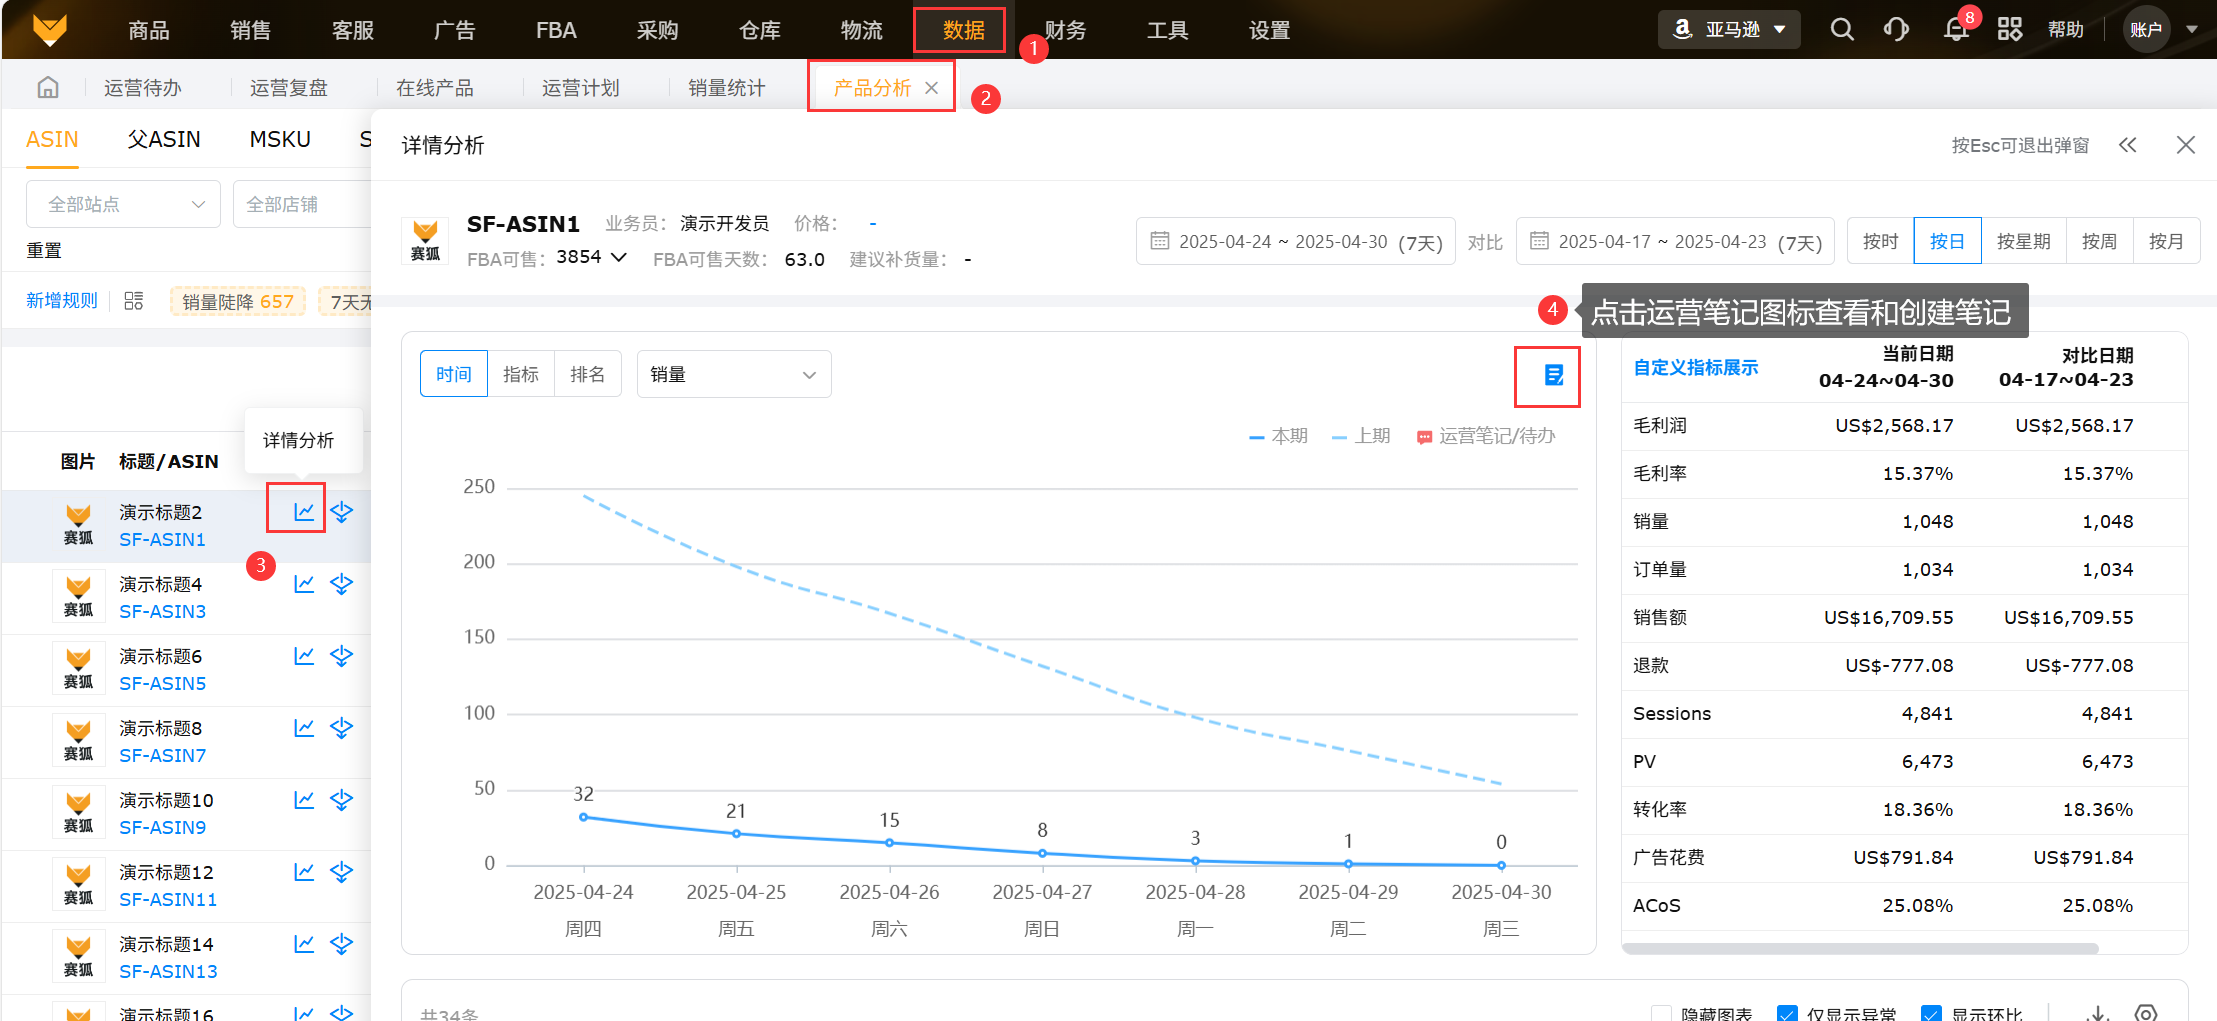Click the download icon for SF-ASIN13 row

[342, 944]
